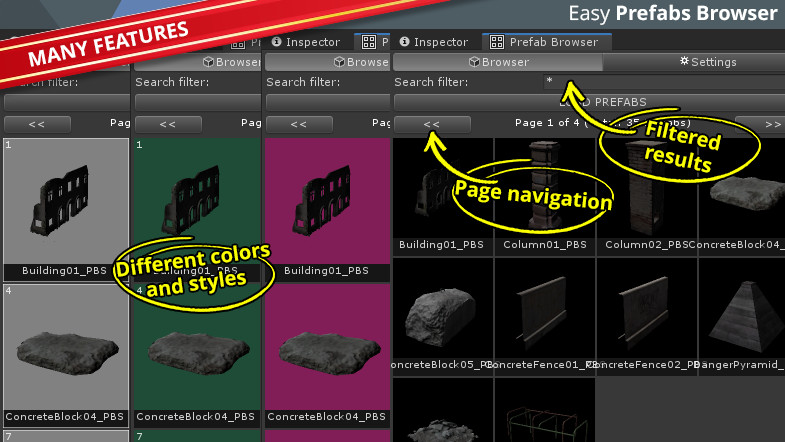Select the ConcreteFence02 prefab thumbnail

(x=647, y=309)
